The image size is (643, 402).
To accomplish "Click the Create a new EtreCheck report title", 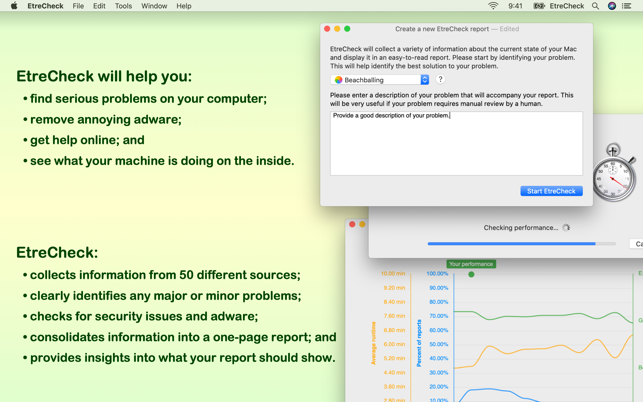I will (442, 29).
